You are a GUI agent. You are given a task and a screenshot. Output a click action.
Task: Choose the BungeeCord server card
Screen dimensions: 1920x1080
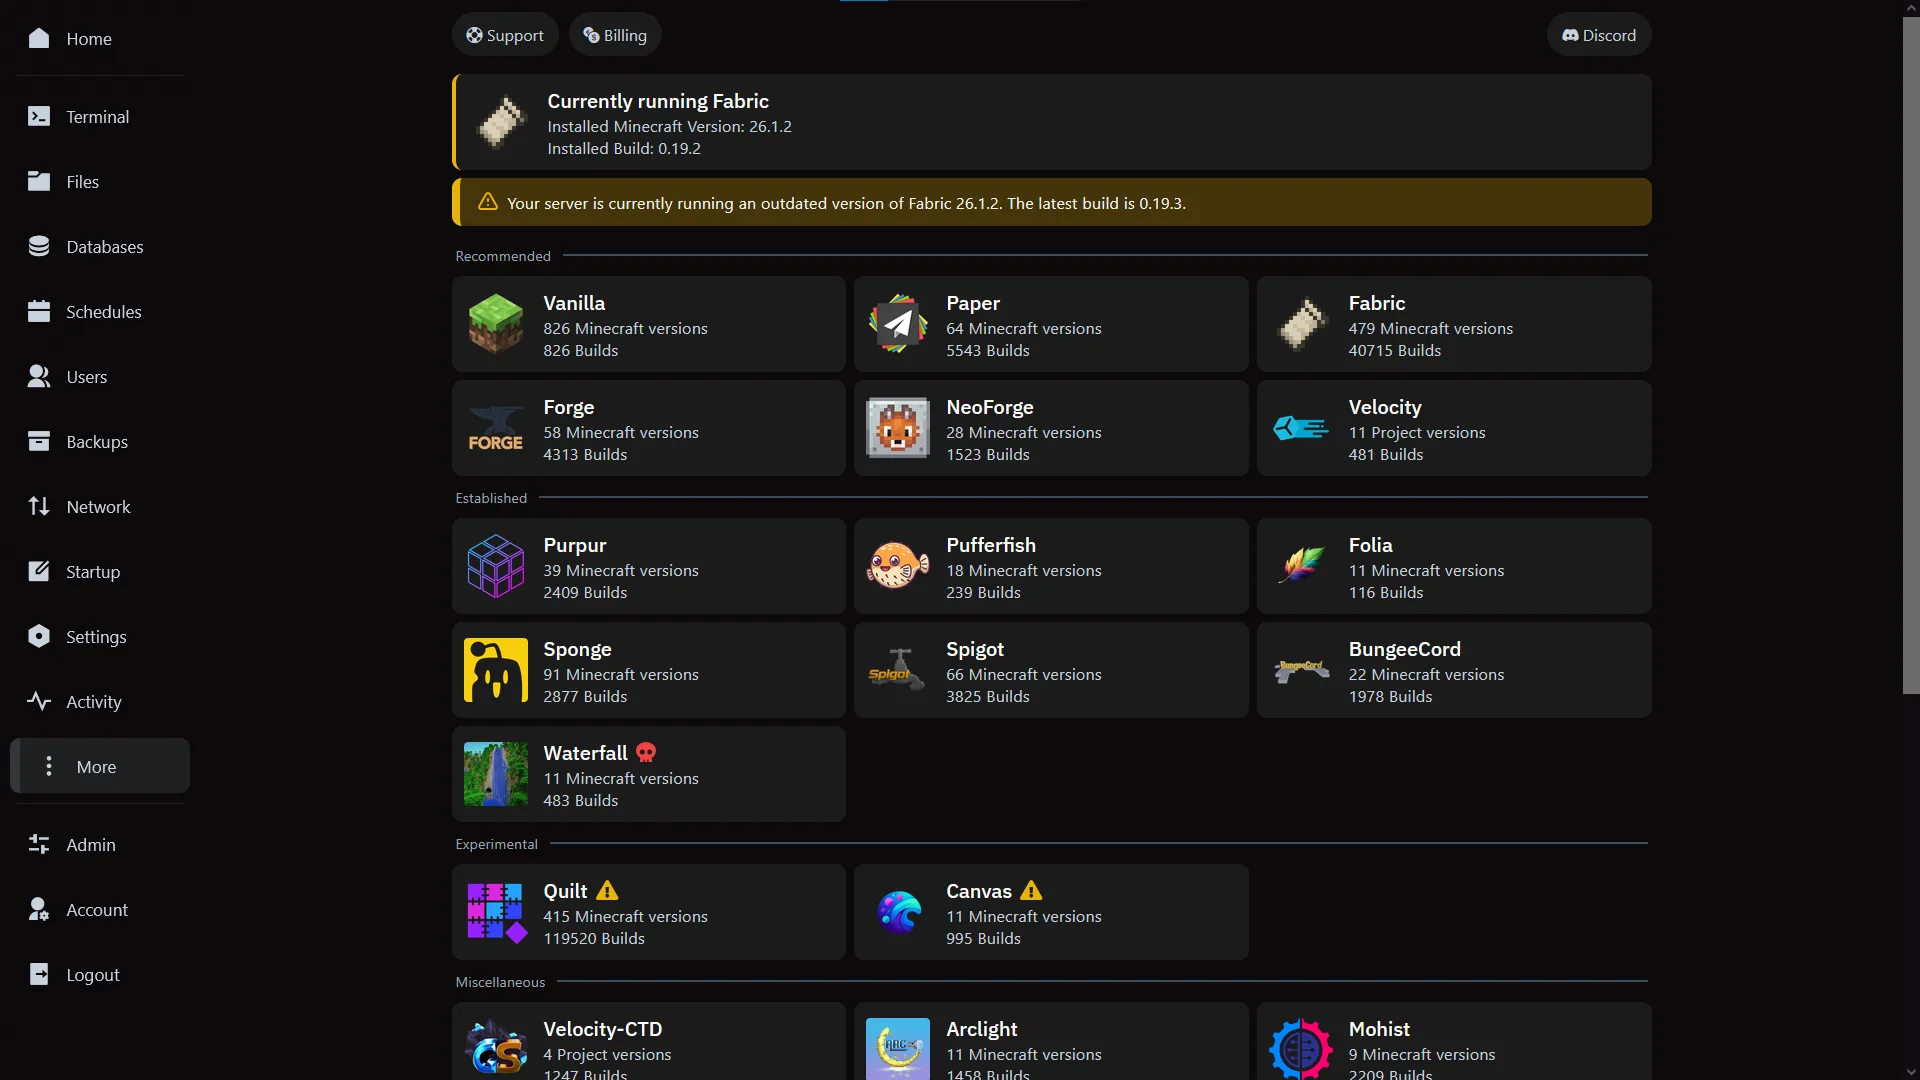[1453, 670]
